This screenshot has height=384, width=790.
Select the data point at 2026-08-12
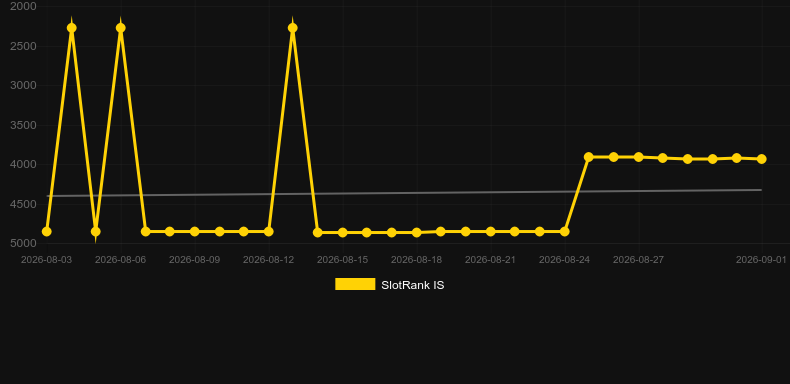269,231
